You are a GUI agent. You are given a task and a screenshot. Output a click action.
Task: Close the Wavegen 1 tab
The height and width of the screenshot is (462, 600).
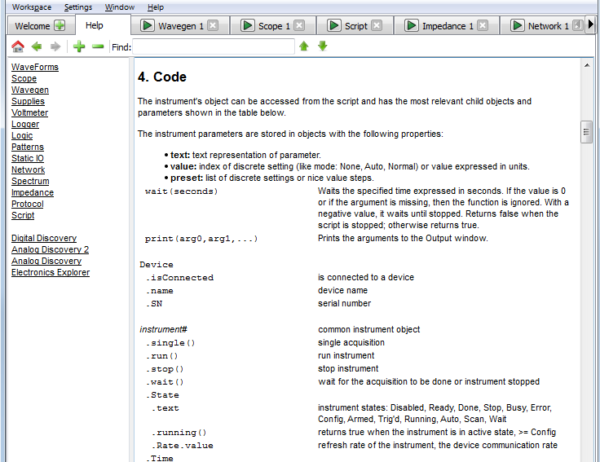coord(213,26)
